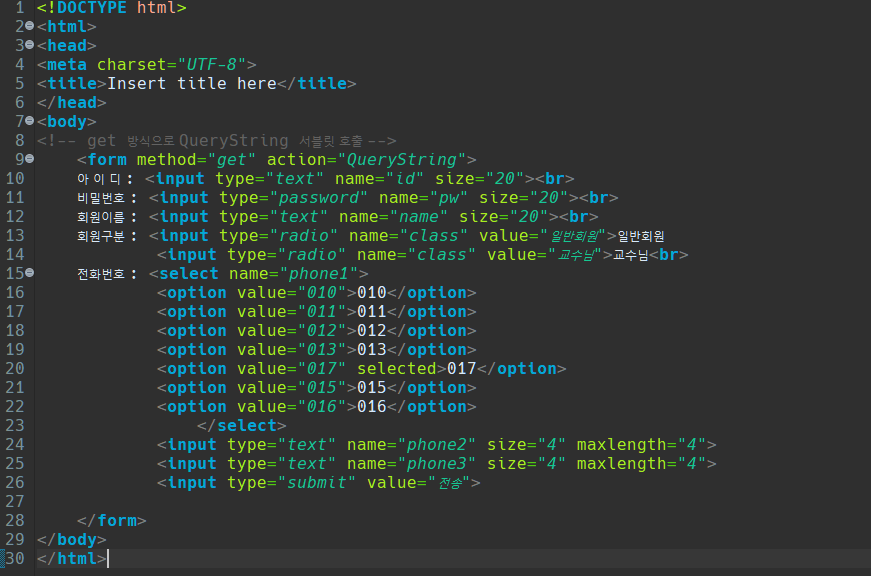
Task: Click the option value "010" on line 16
Action: (322, 293)
